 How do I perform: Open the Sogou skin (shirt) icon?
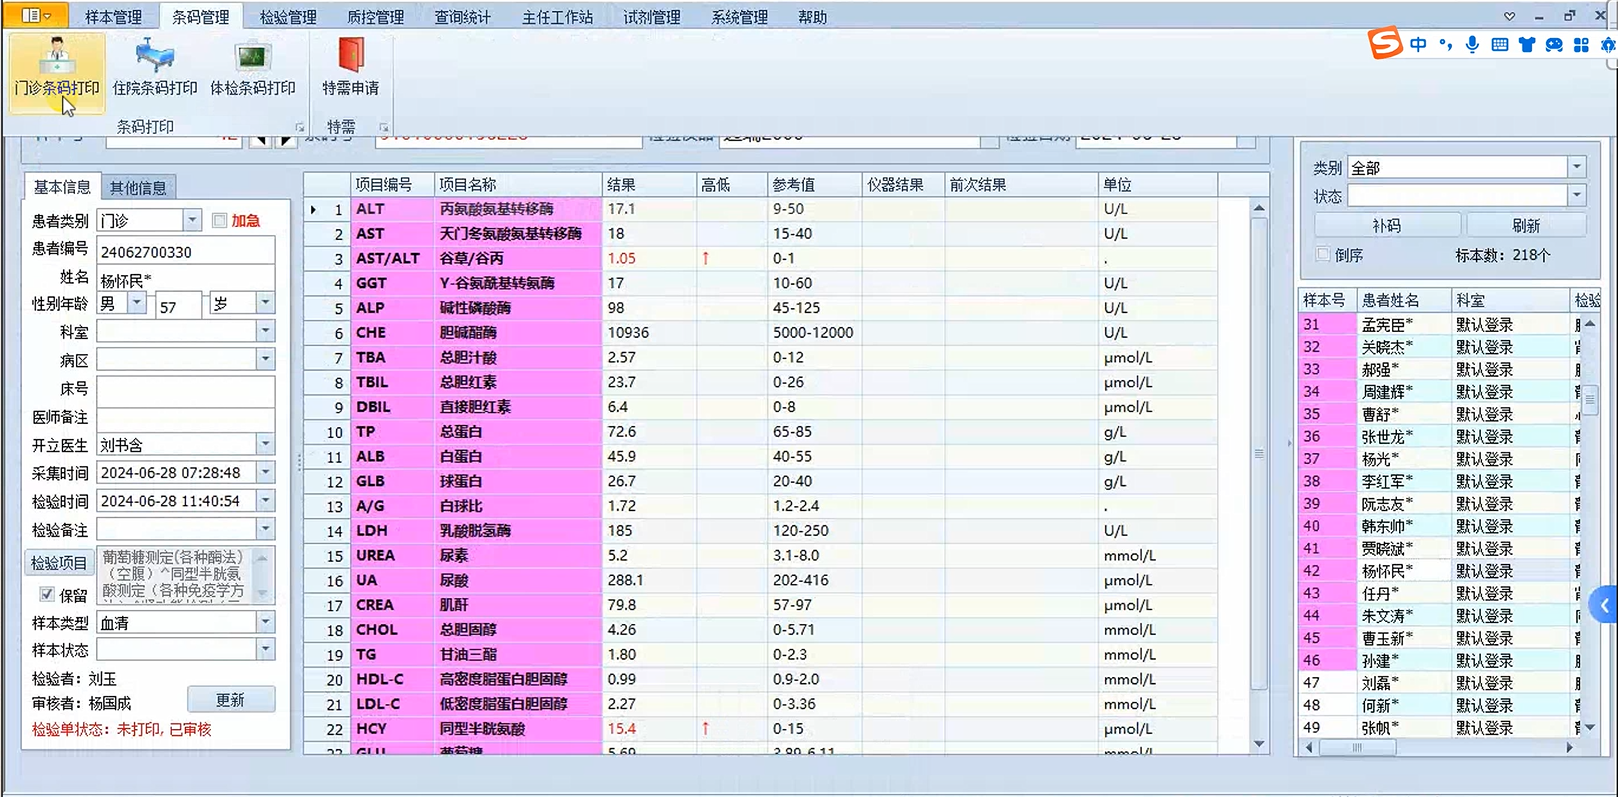pyautogui.click(x=1526, y=45)
